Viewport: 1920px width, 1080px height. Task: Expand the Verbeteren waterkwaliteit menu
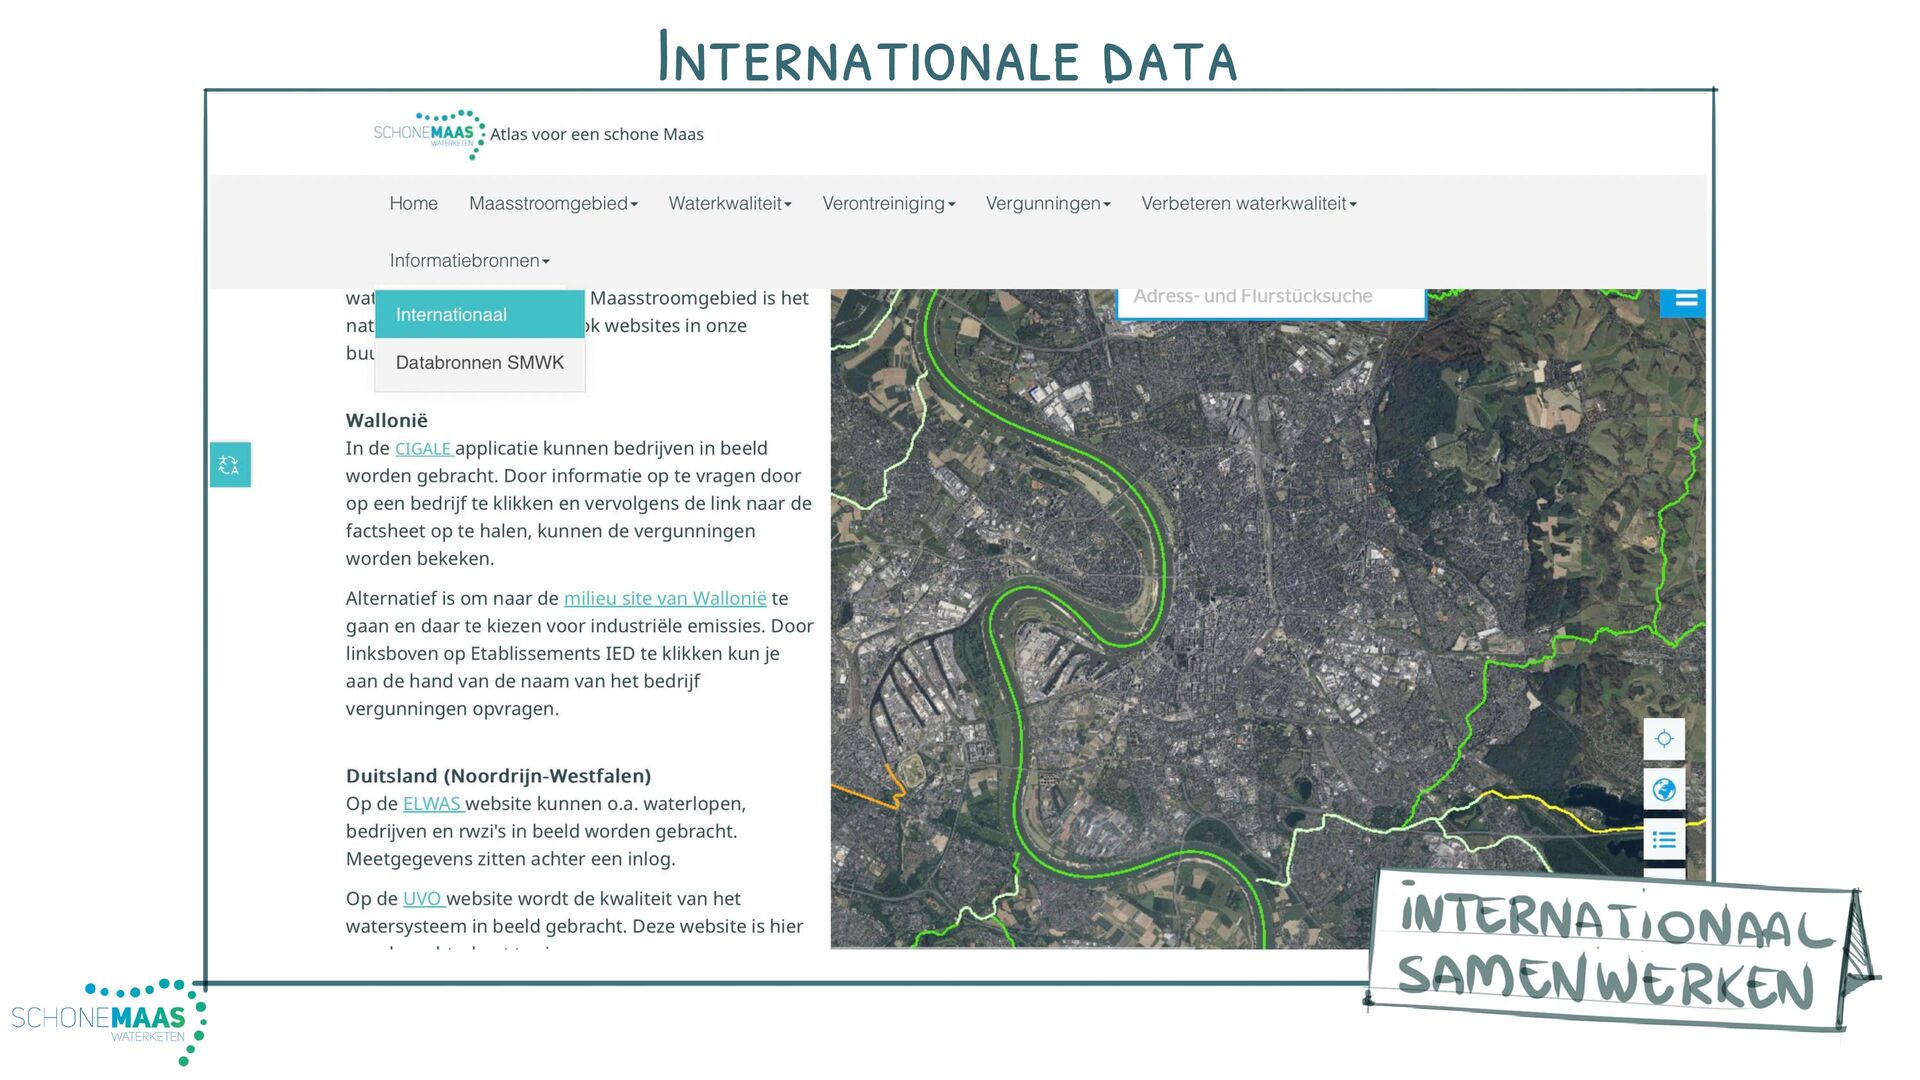(1248, 204)
